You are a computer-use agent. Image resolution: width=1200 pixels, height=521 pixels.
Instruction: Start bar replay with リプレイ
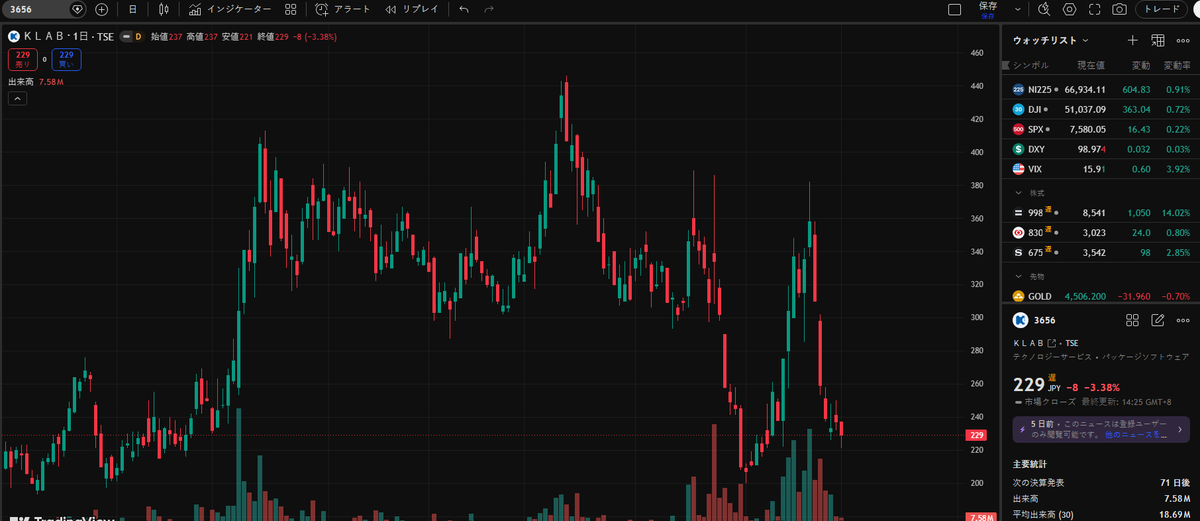coord(411,9)
